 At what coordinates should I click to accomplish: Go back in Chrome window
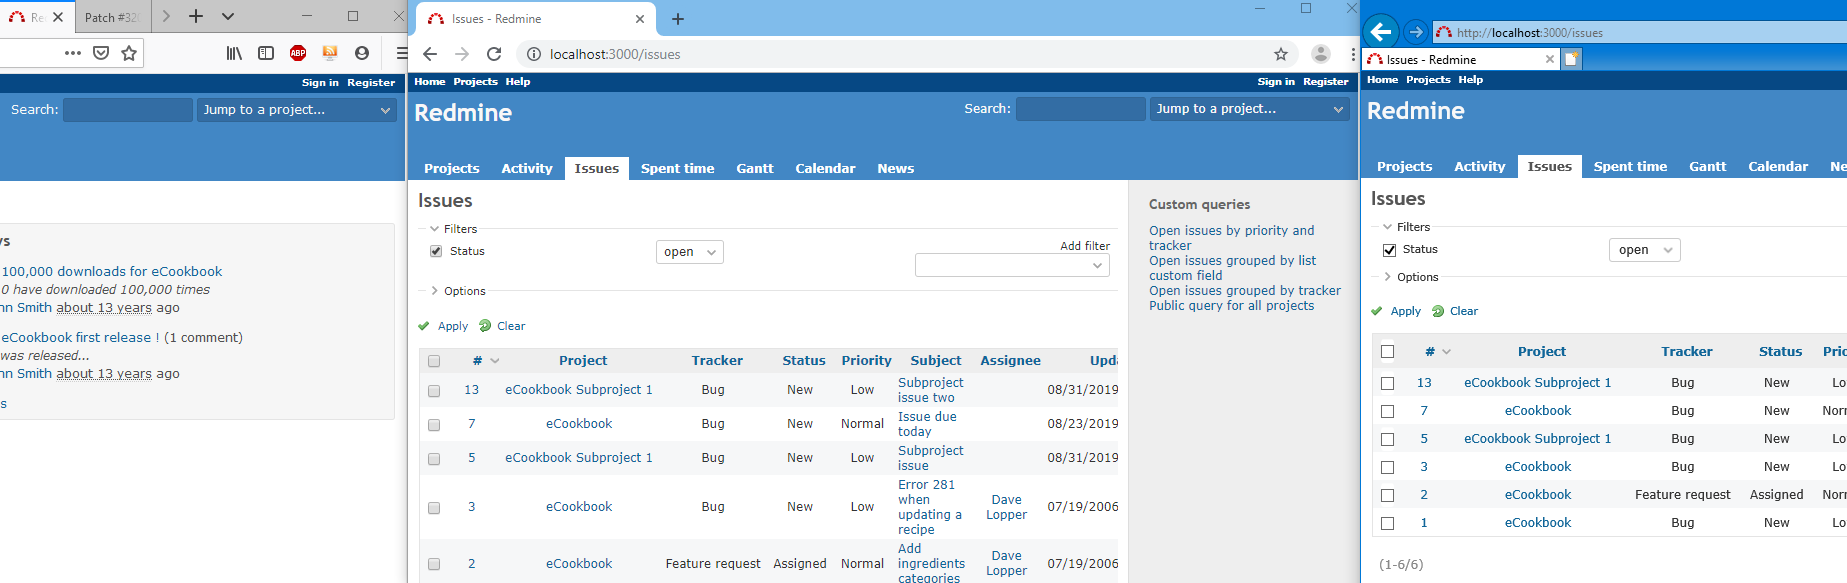point(430,54)
